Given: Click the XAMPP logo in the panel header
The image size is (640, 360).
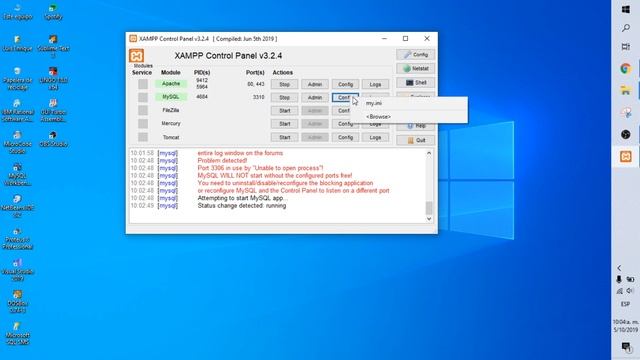Looking at the screenshot, I should pos(136,56).
